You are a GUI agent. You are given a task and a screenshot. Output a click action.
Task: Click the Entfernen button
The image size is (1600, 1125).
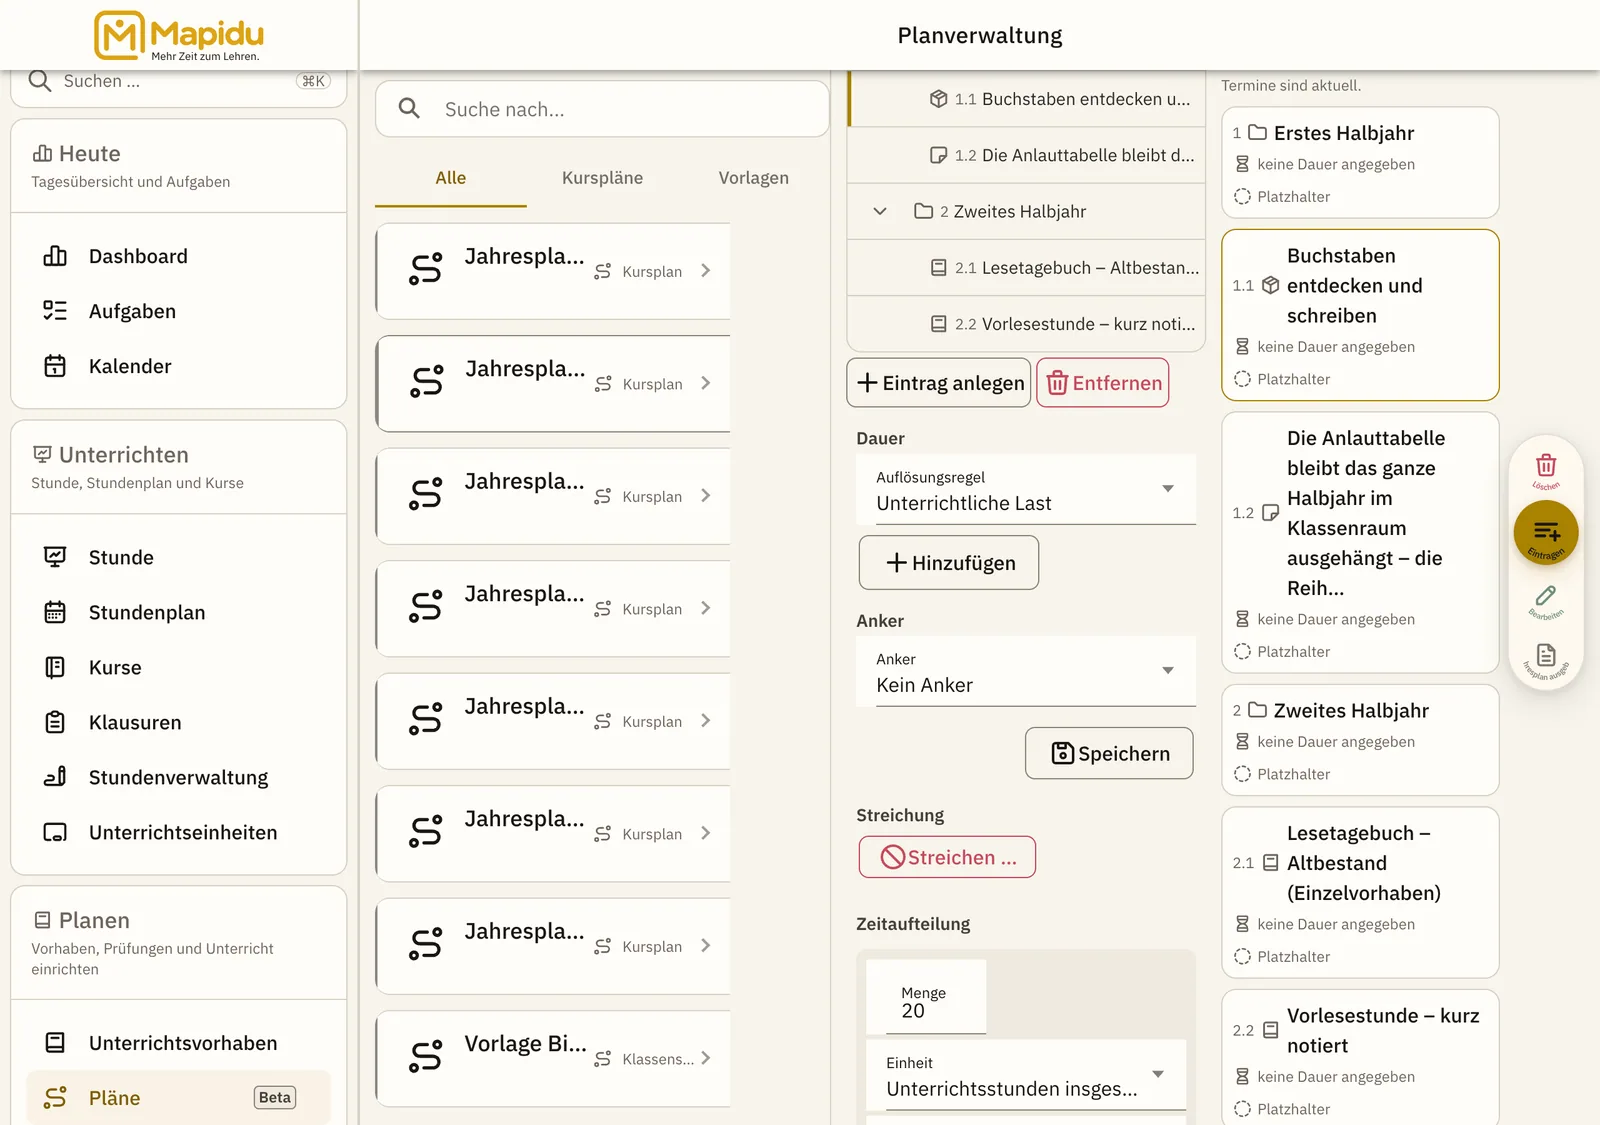pyautogui.click(x=1103, y=383)
